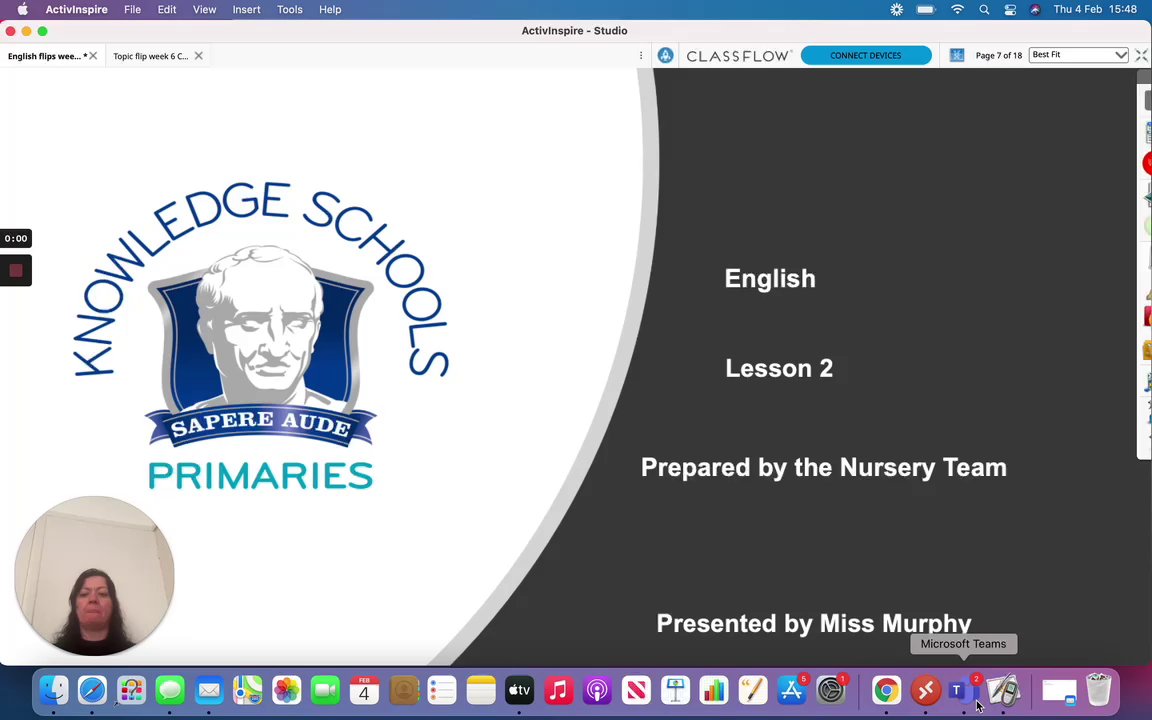
Task: Click the minimized window thumbnail in the dock
Action: coord(1059,691)
